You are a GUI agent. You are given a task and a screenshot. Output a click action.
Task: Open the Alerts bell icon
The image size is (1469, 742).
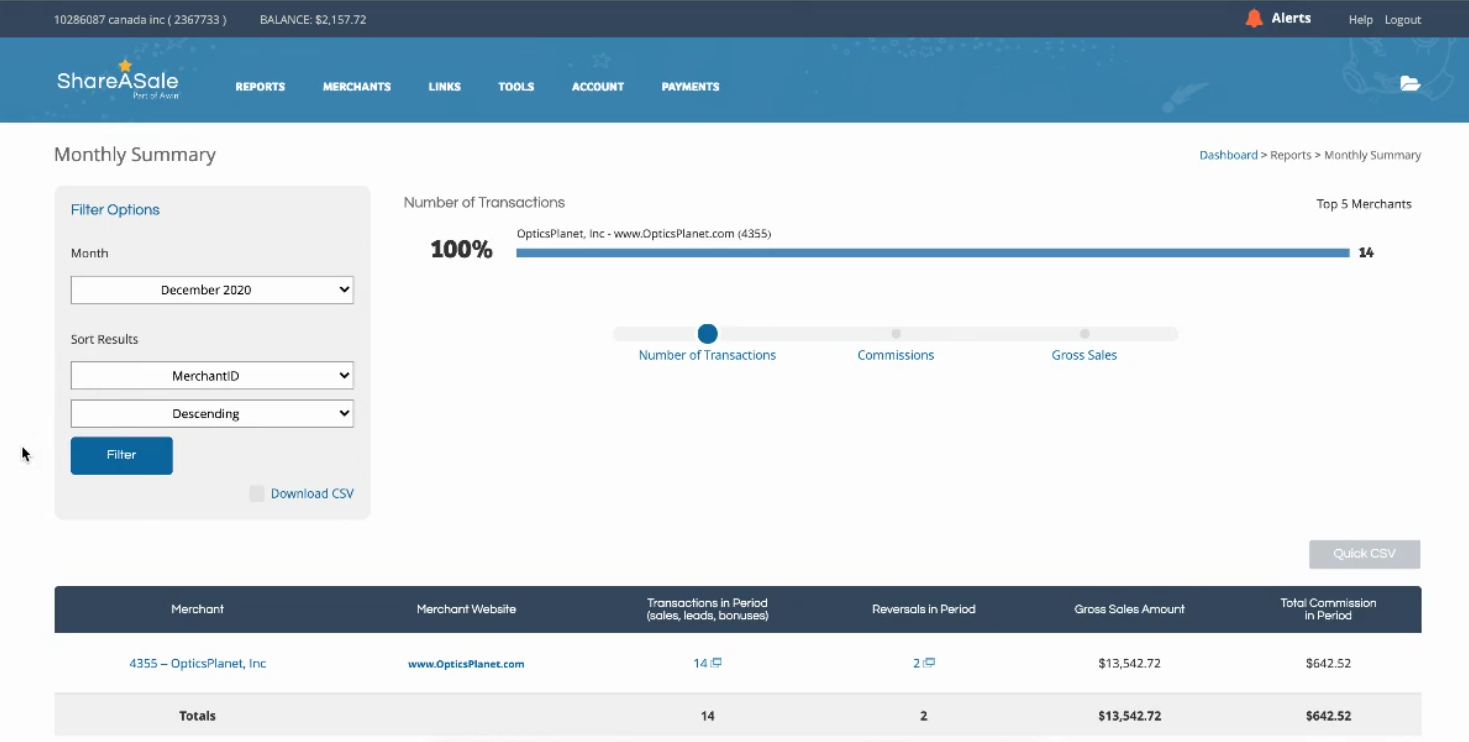(x=1254, y=18)
